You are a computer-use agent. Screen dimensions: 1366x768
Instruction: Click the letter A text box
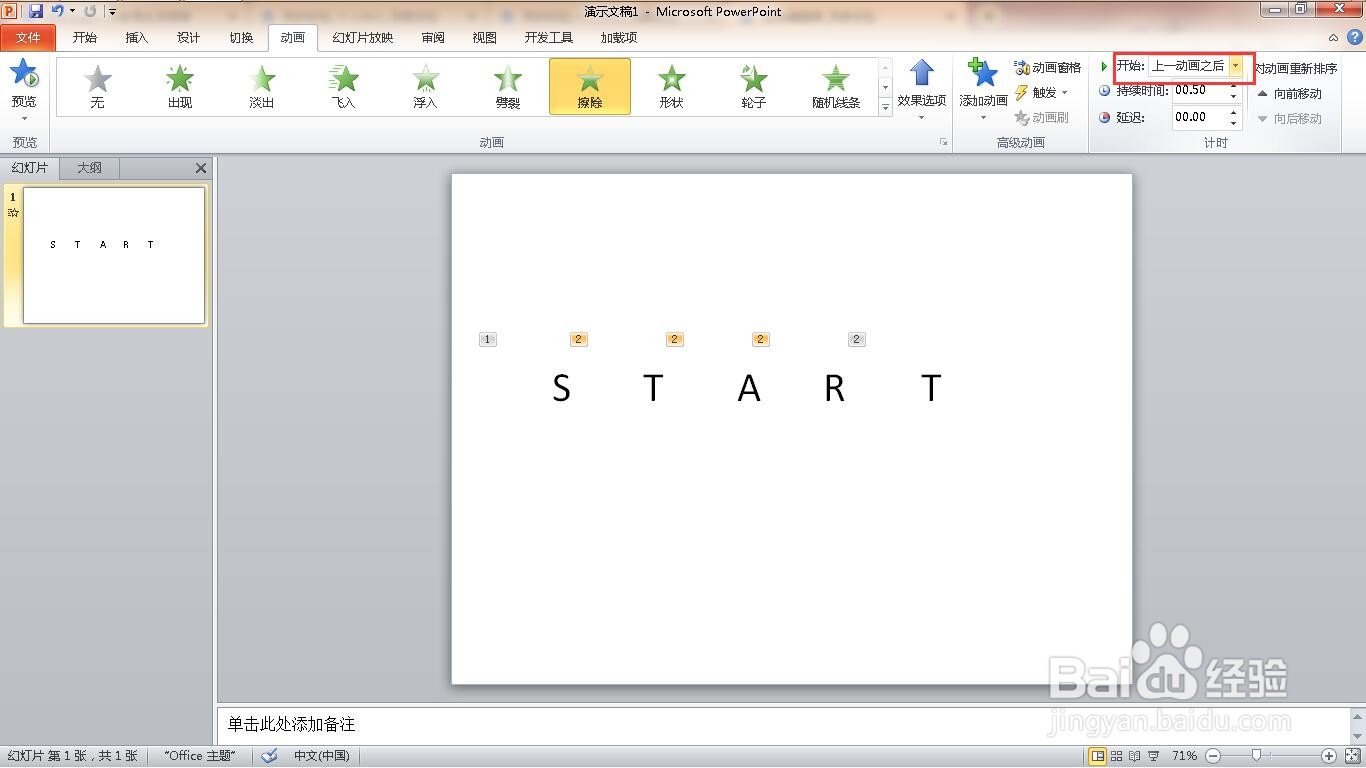749,388
